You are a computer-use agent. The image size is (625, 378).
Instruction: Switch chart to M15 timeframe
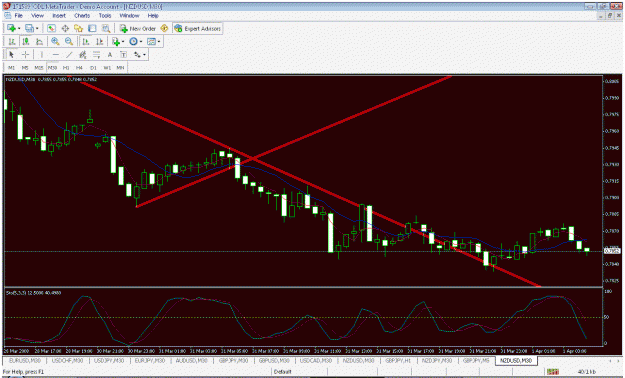point(39,68)
